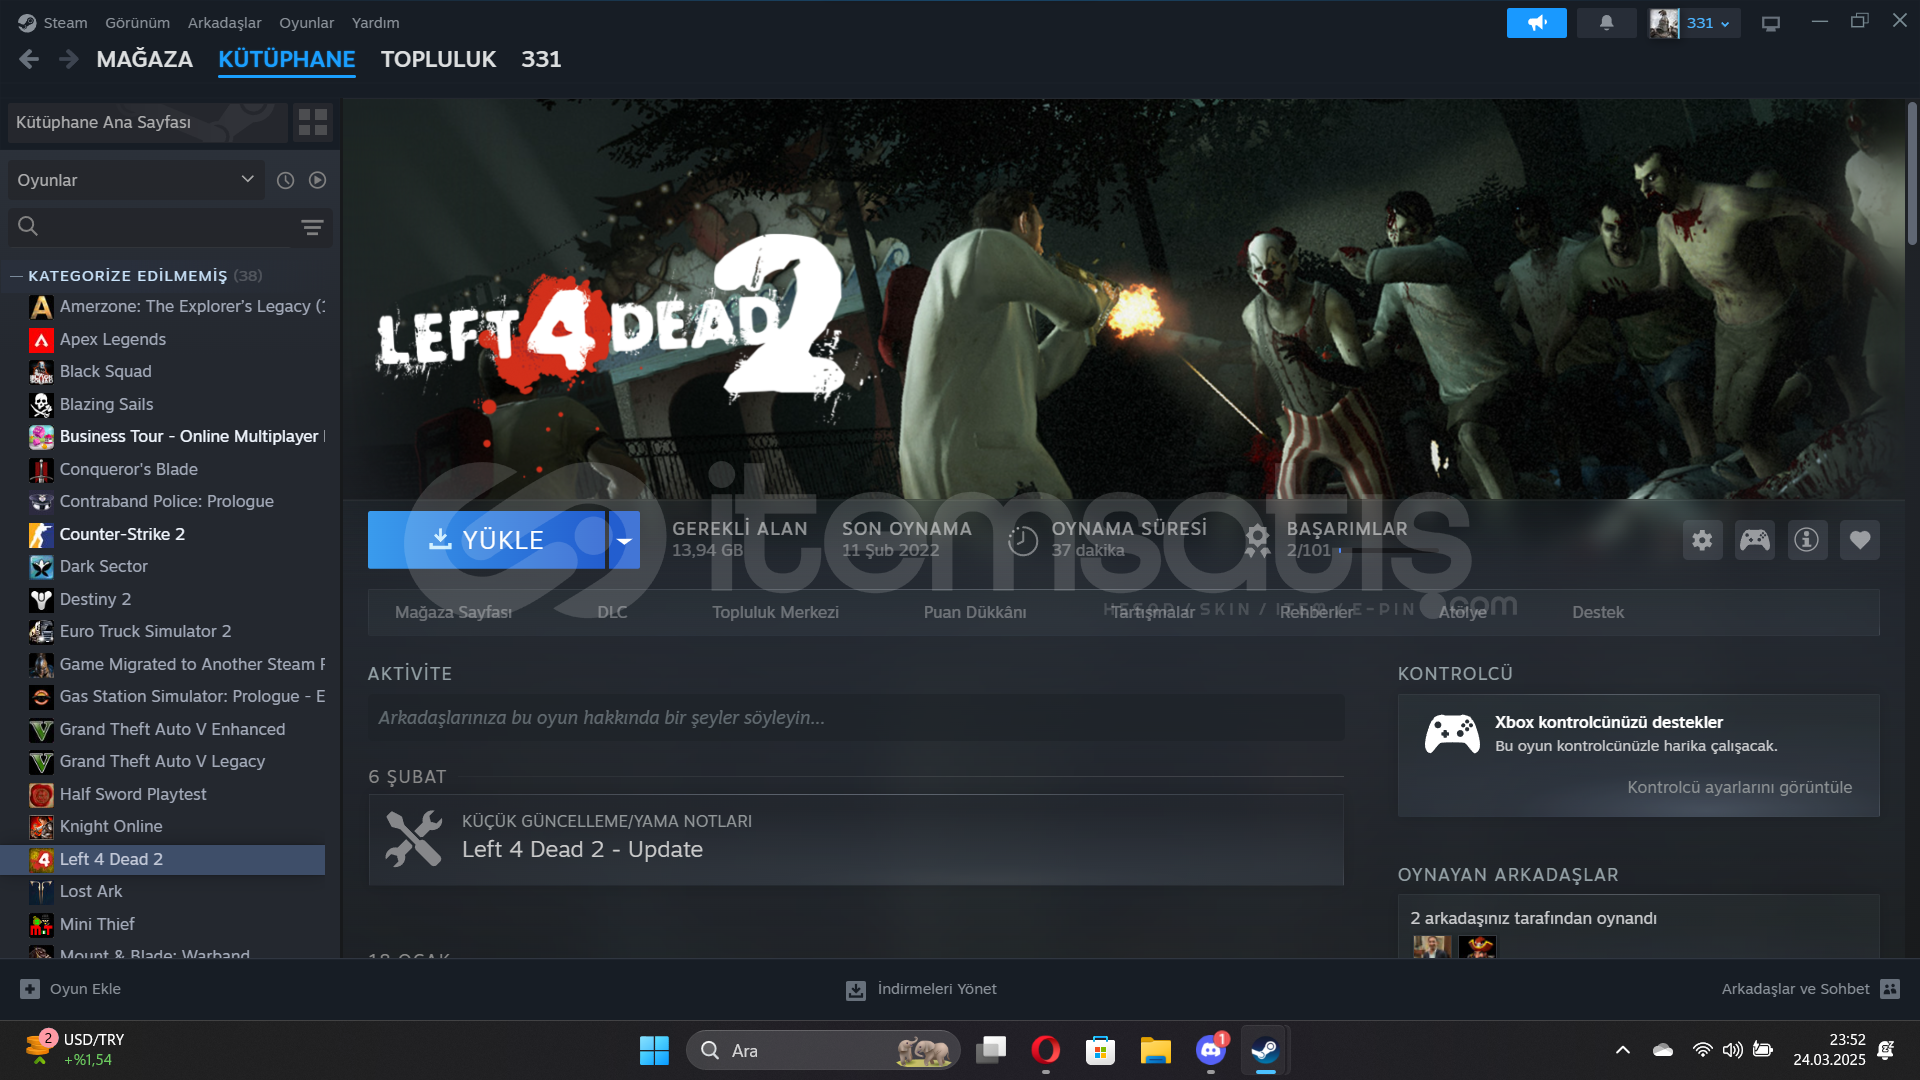Open Arkadaşlar ve Sohbet panel
This screenshot has height=1080, width=1920.
pyautogui.click(x=1810, y=989)
